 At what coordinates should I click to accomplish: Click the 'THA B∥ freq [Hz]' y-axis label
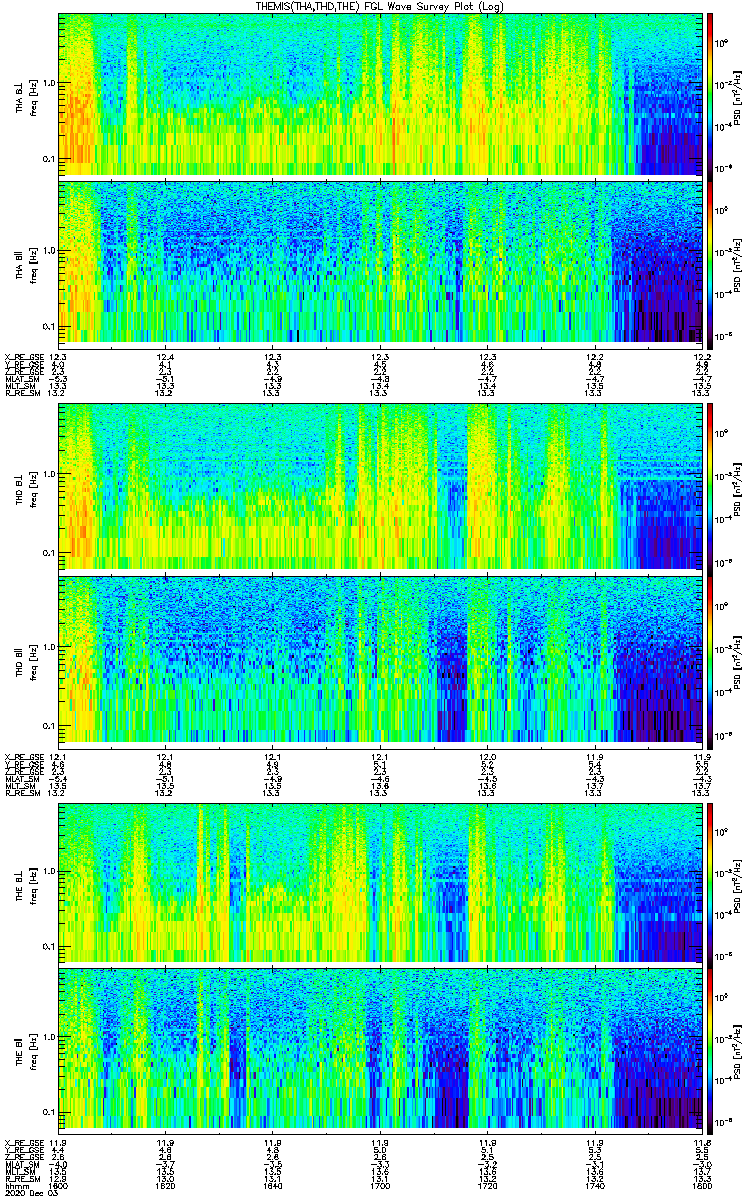pyautogui.click(x=26, y=263)
